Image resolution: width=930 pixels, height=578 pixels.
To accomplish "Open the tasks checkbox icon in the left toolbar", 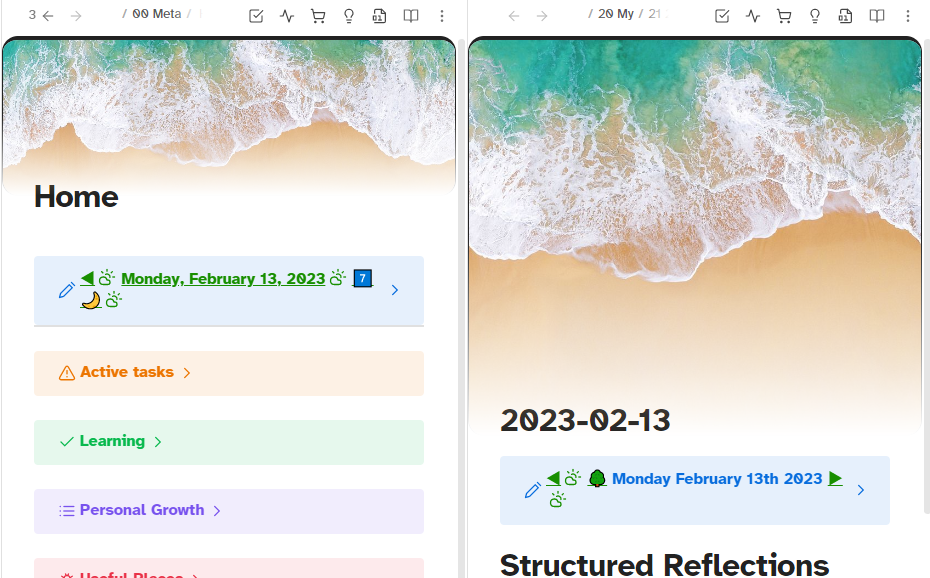I will point(256,15).
